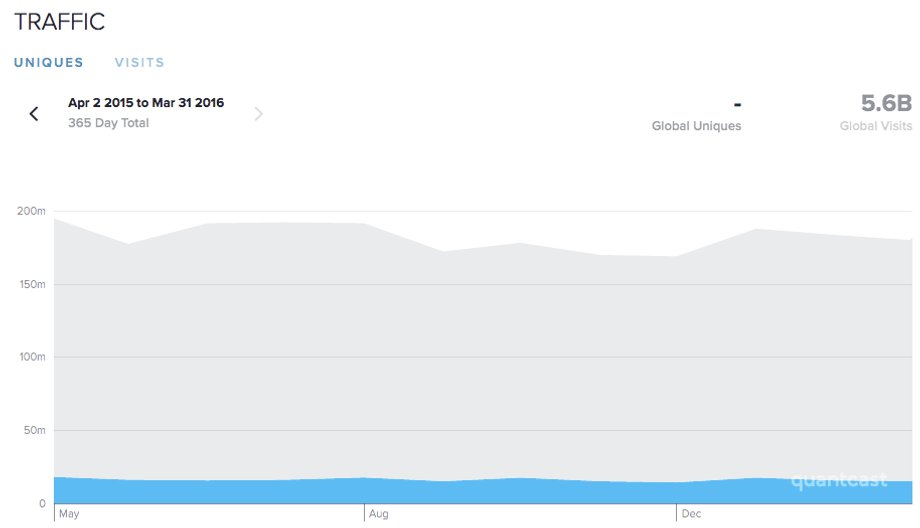920x528 pixels.
Task: Switch to the Visits tab
Action: coord(140,63)
